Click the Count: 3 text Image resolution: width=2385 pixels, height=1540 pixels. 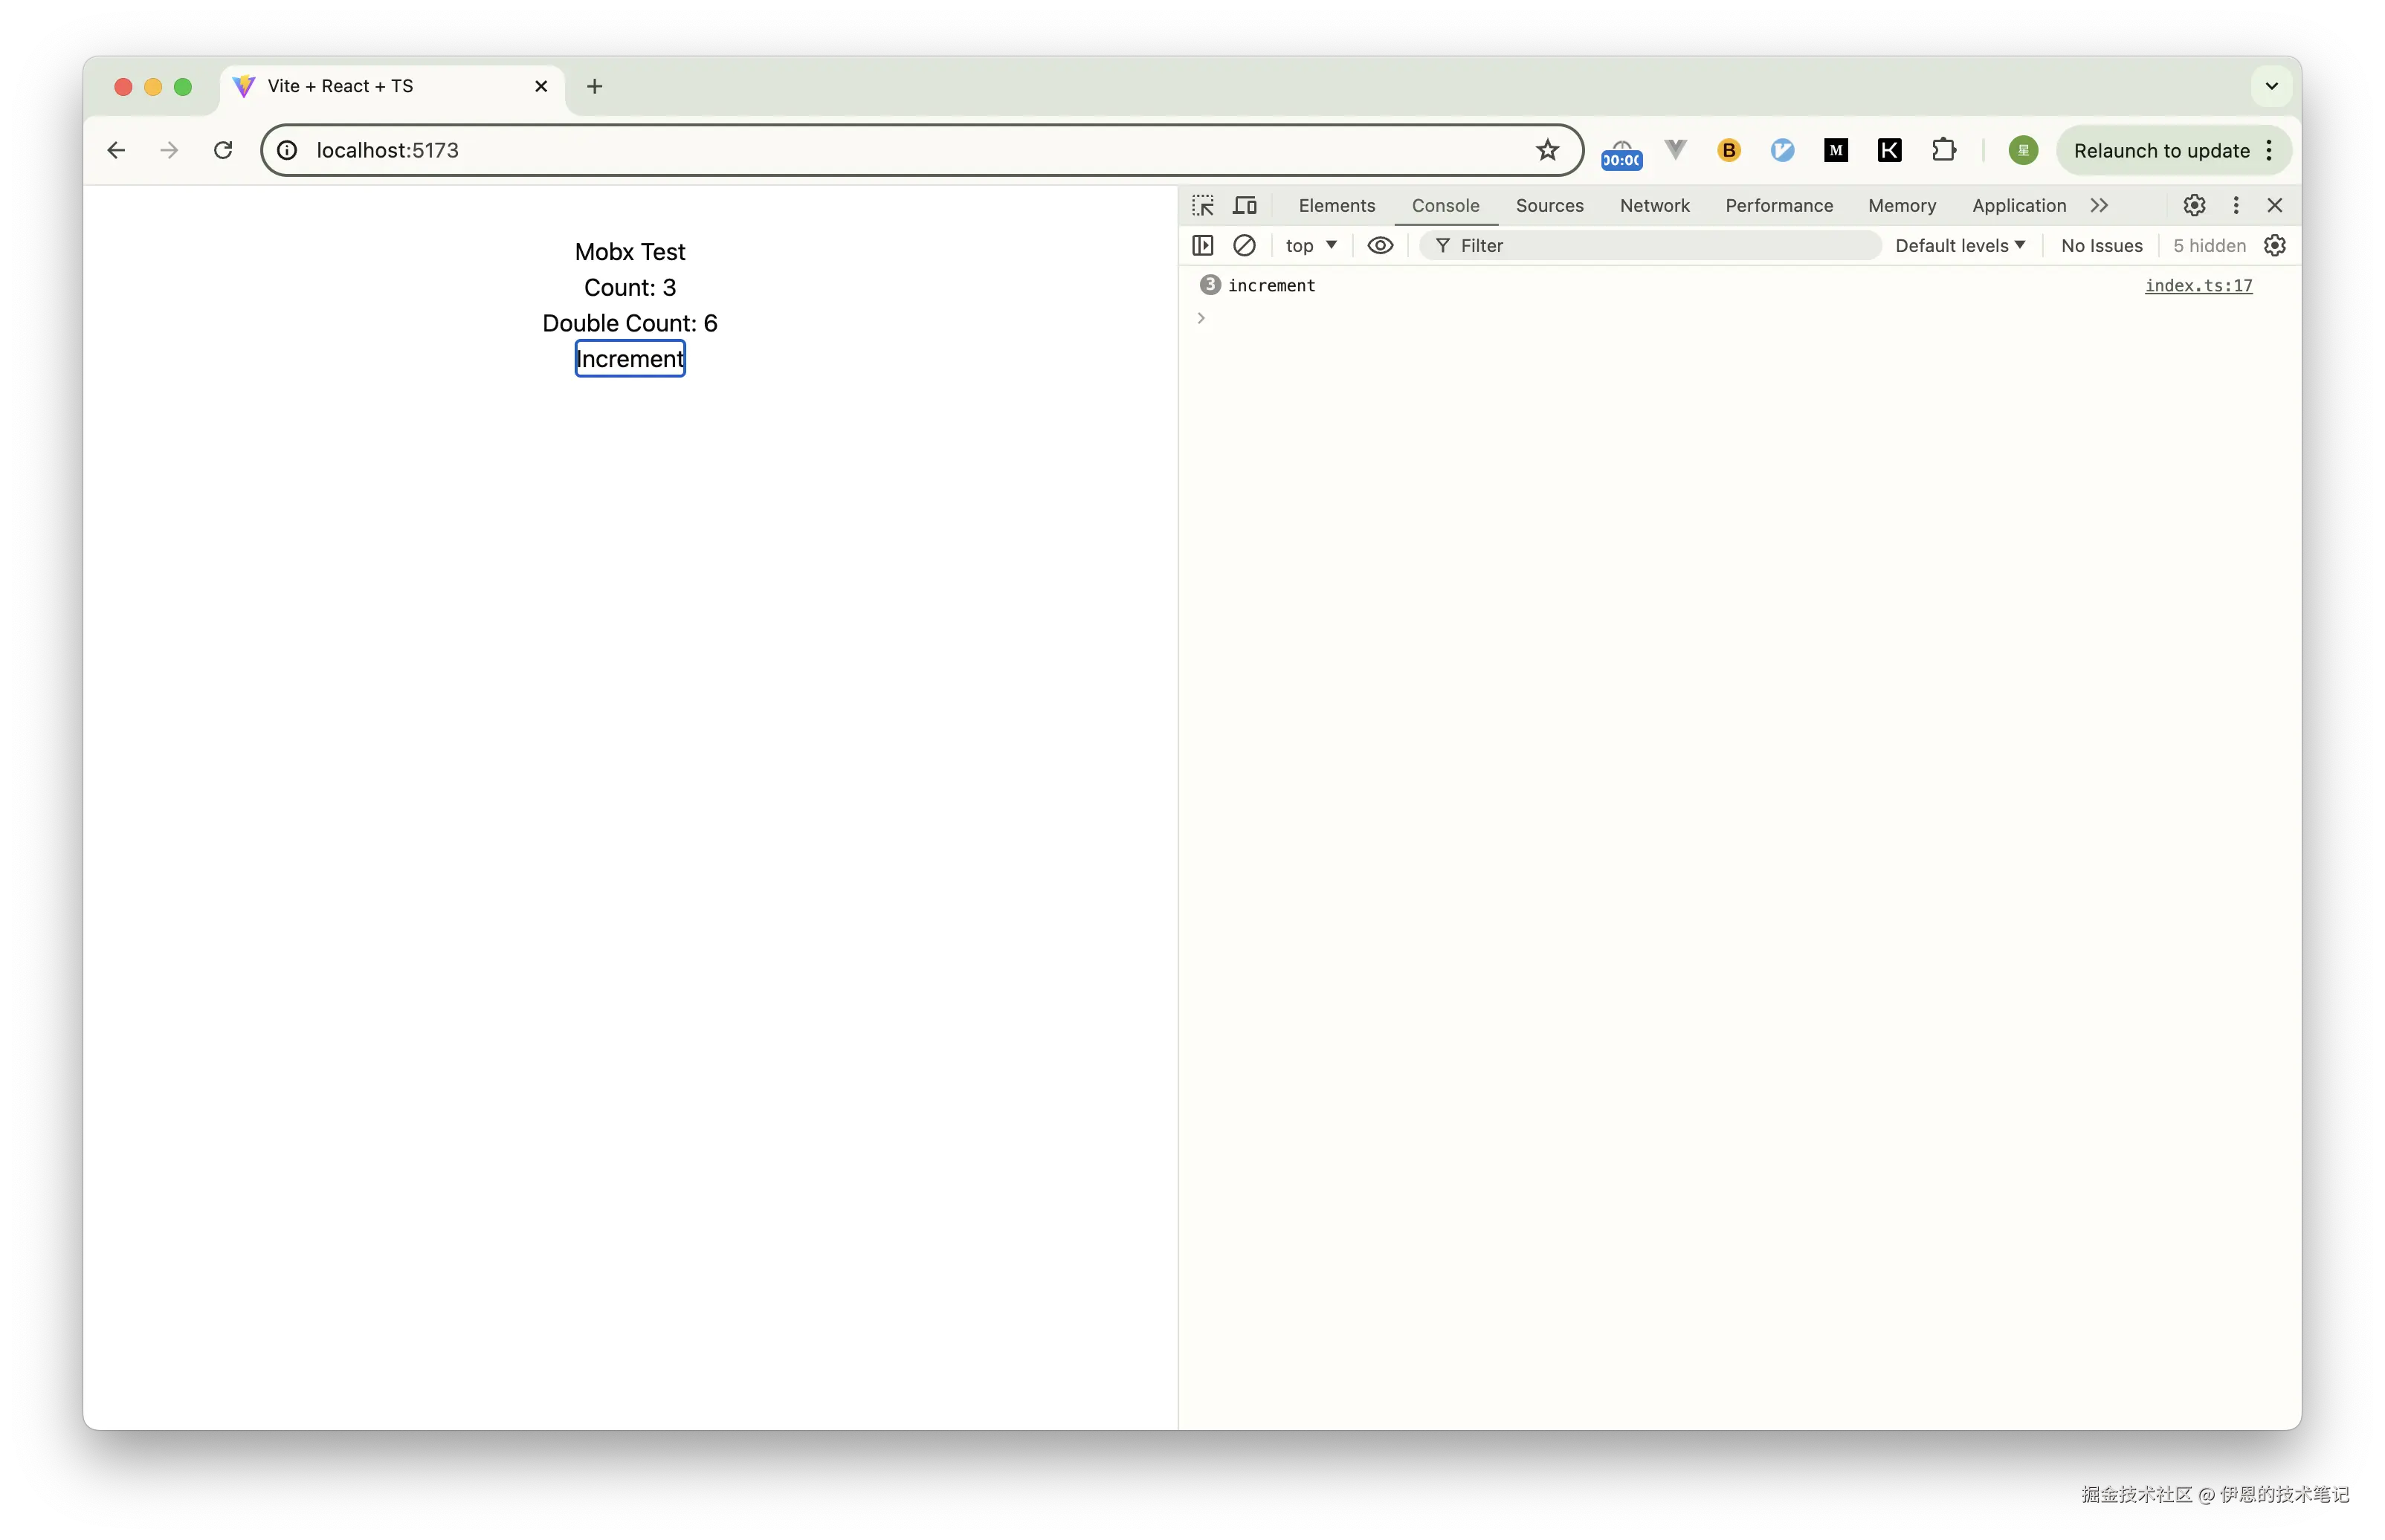click(x=629, y=287)
